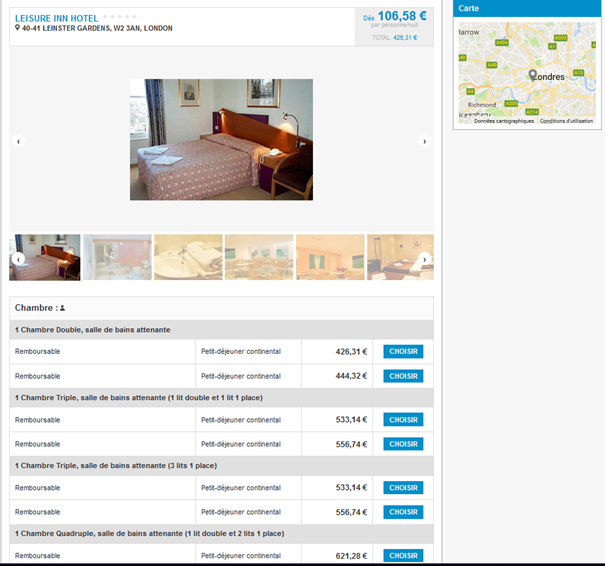Click the main photo next arrow
The image size is (605, 566).
tap(424, 141)
